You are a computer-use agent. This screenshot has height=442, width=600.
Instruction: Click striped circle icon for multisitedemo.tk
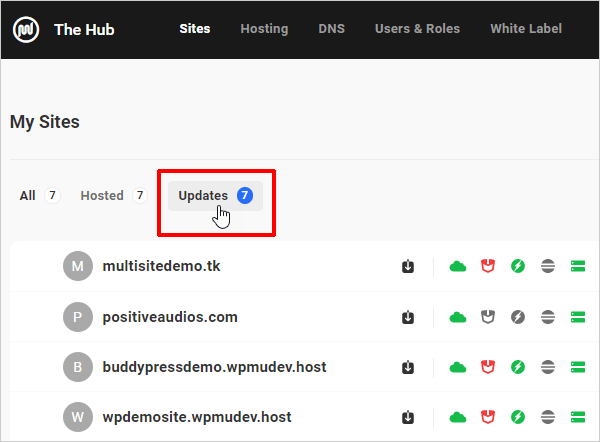[x=548, y=266]
